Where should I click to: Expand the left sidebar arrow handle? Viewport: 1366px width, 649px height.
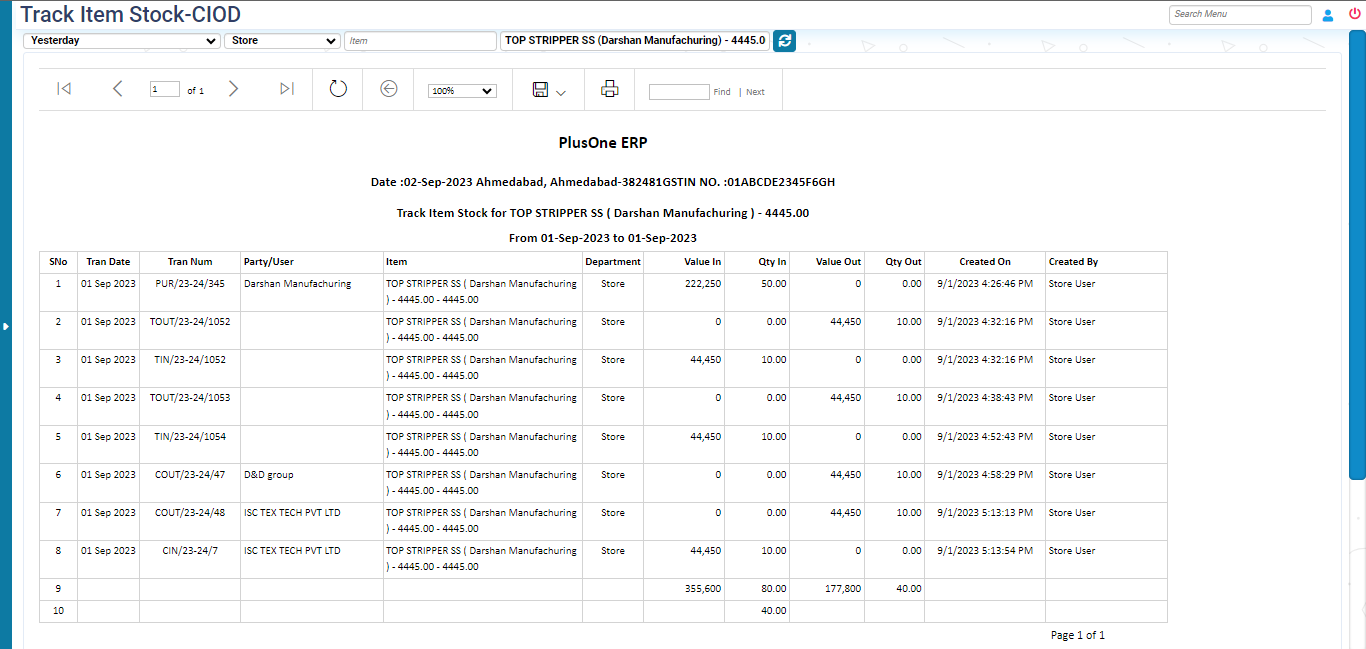tap(5, 326)
